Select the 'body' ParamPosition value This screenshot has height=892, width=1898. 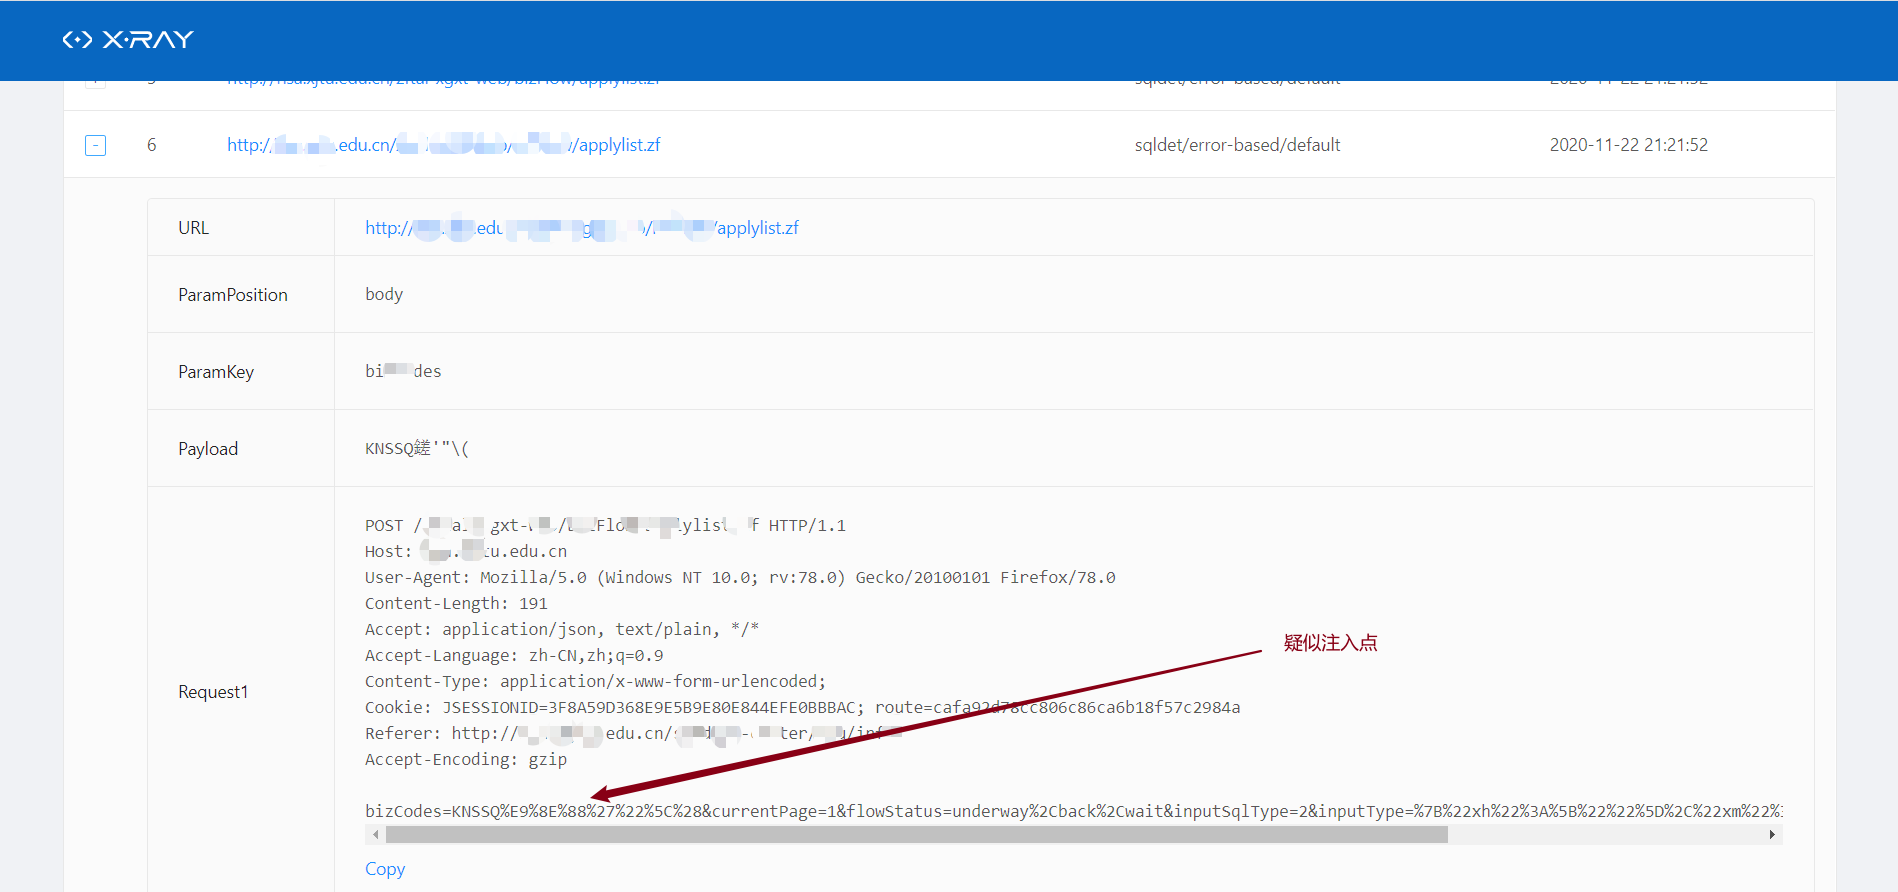pyautogui.click(x=384, y=294)
